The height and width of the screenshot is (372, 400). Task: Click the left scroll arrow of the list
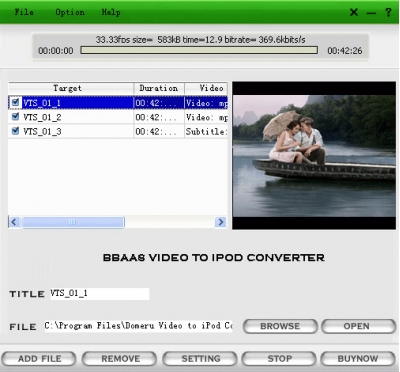pyautogui.click(x=14, y=222)
